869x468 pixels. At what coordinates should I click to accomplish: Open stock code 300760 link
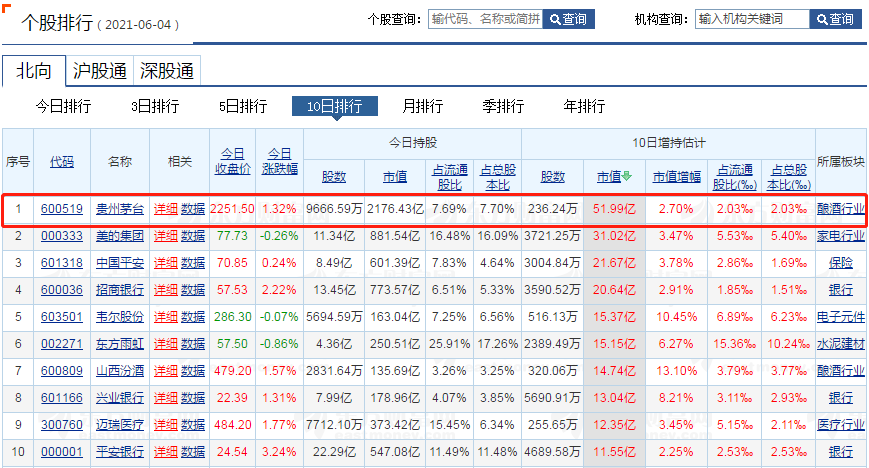point(62,425)
